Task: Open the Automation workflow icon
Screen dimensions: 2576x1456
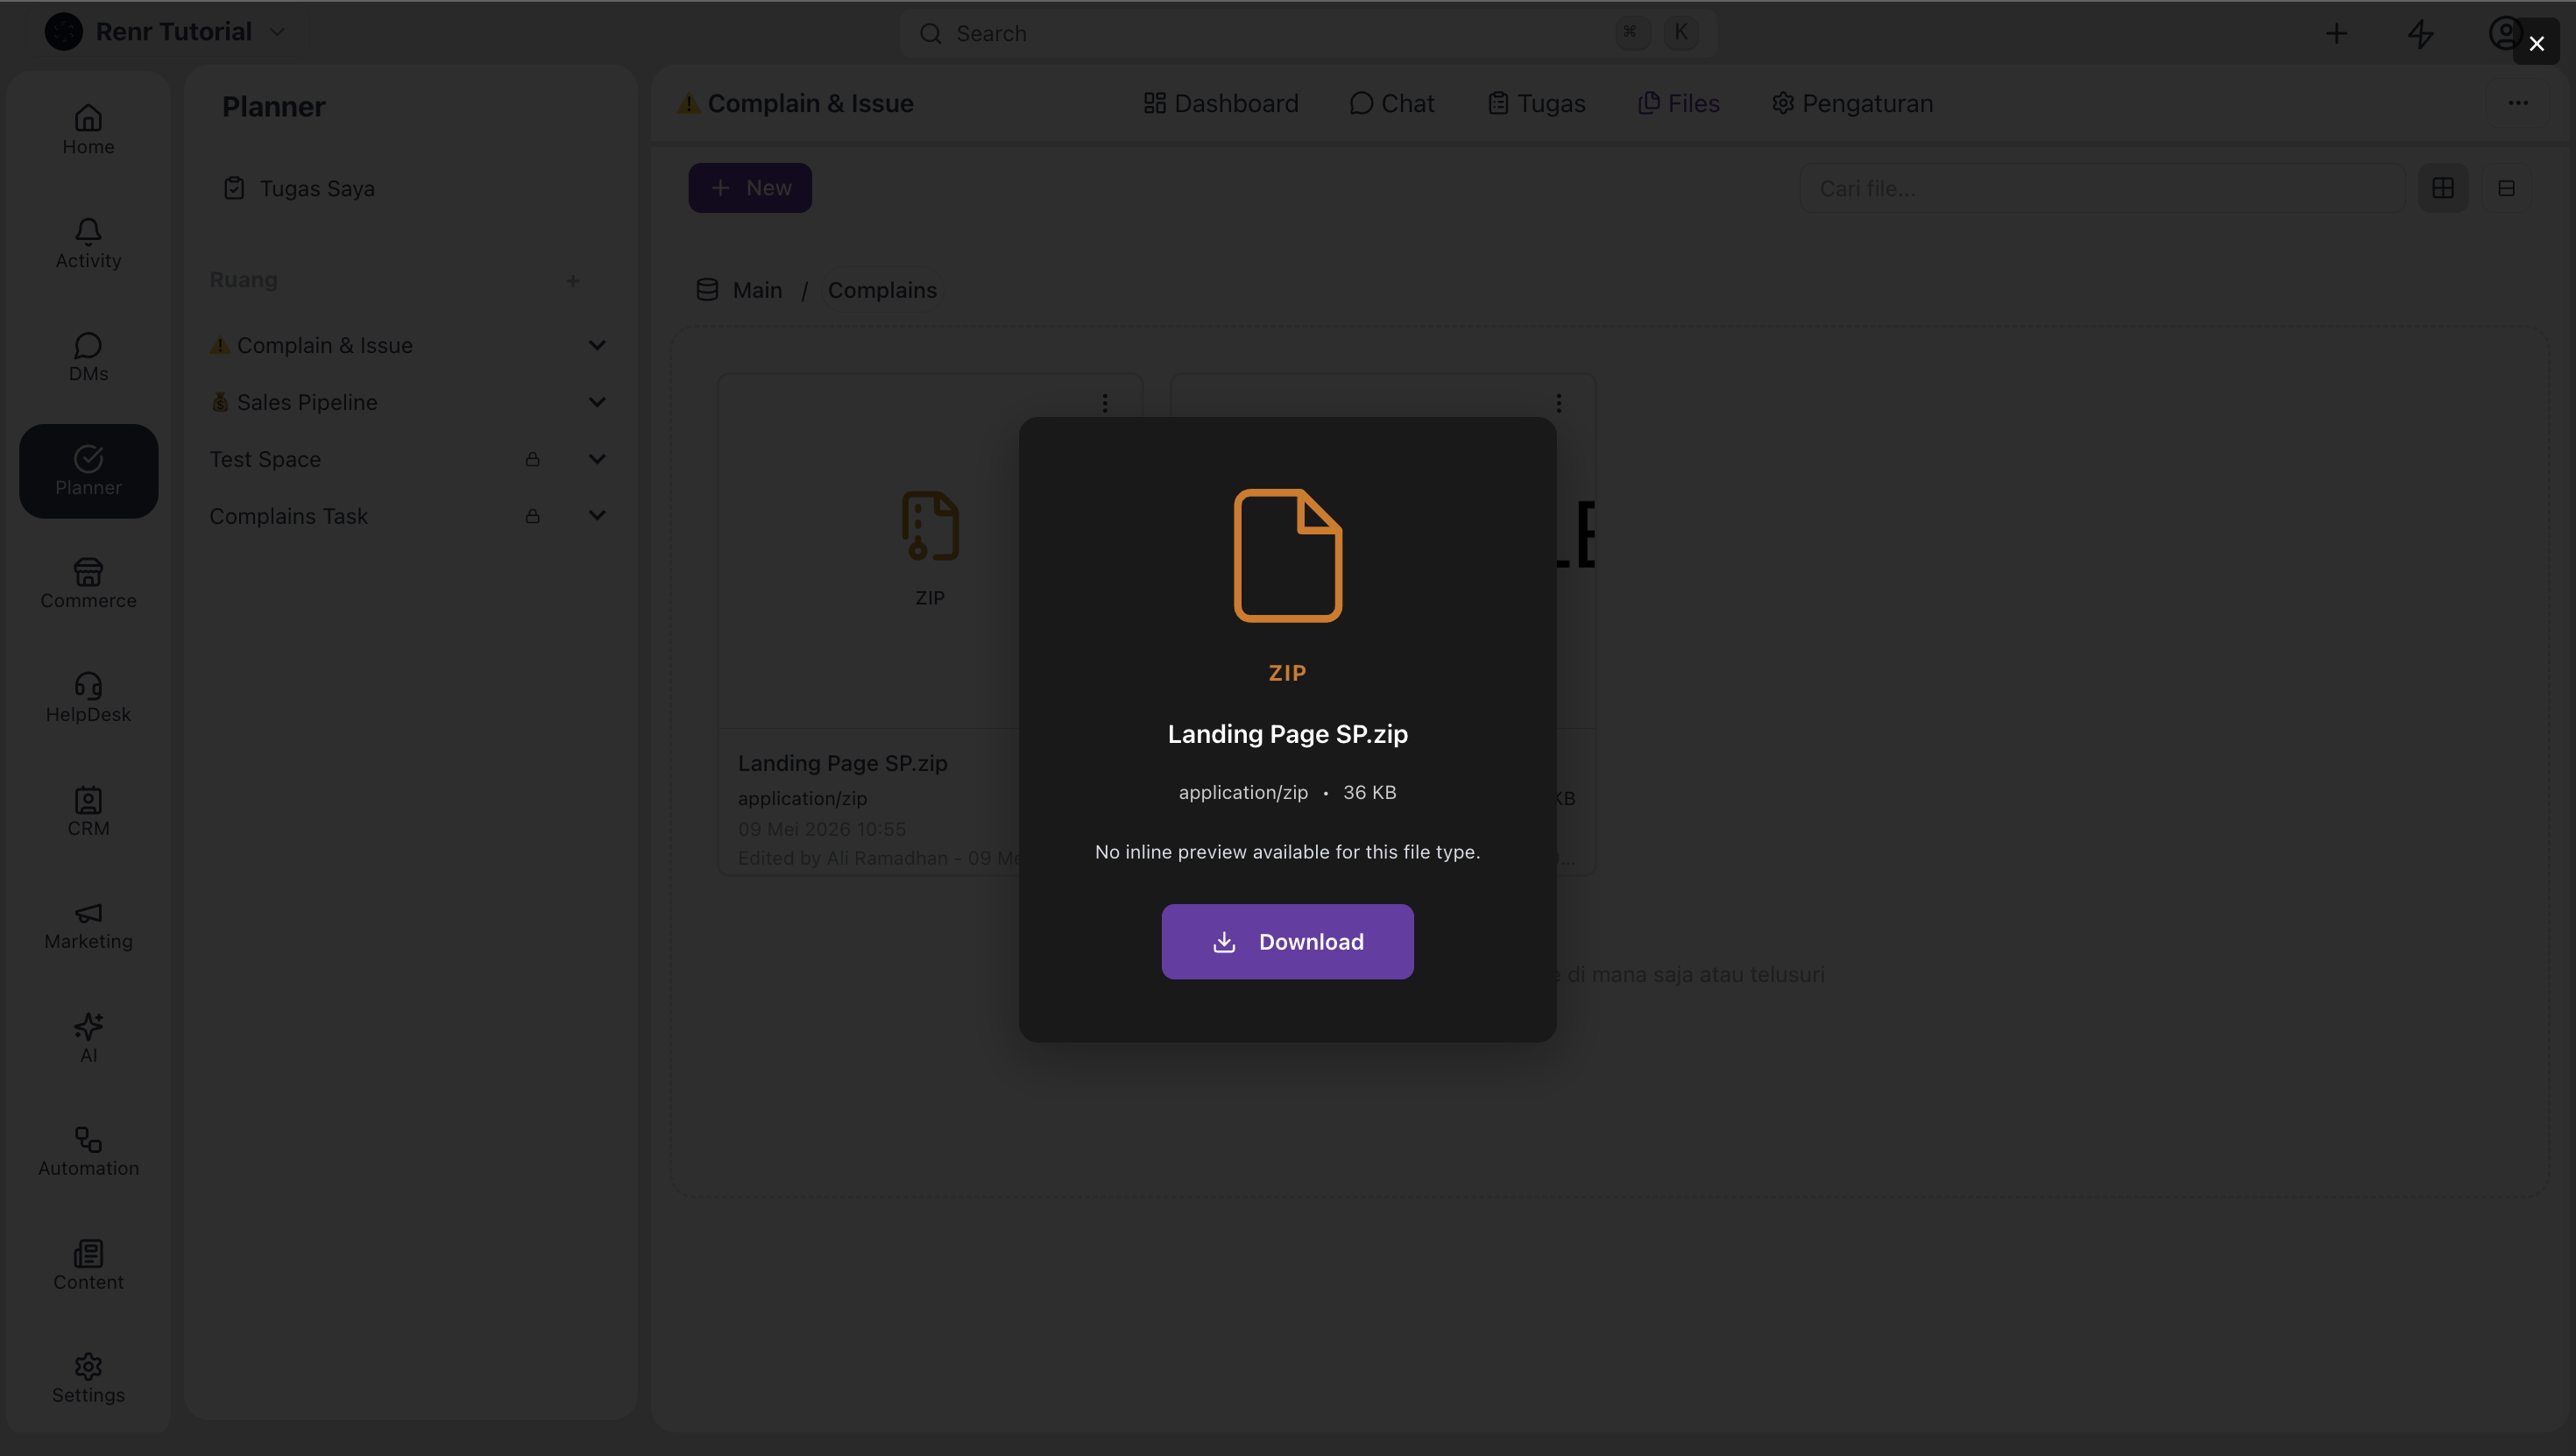Action: pos(88,1140)
